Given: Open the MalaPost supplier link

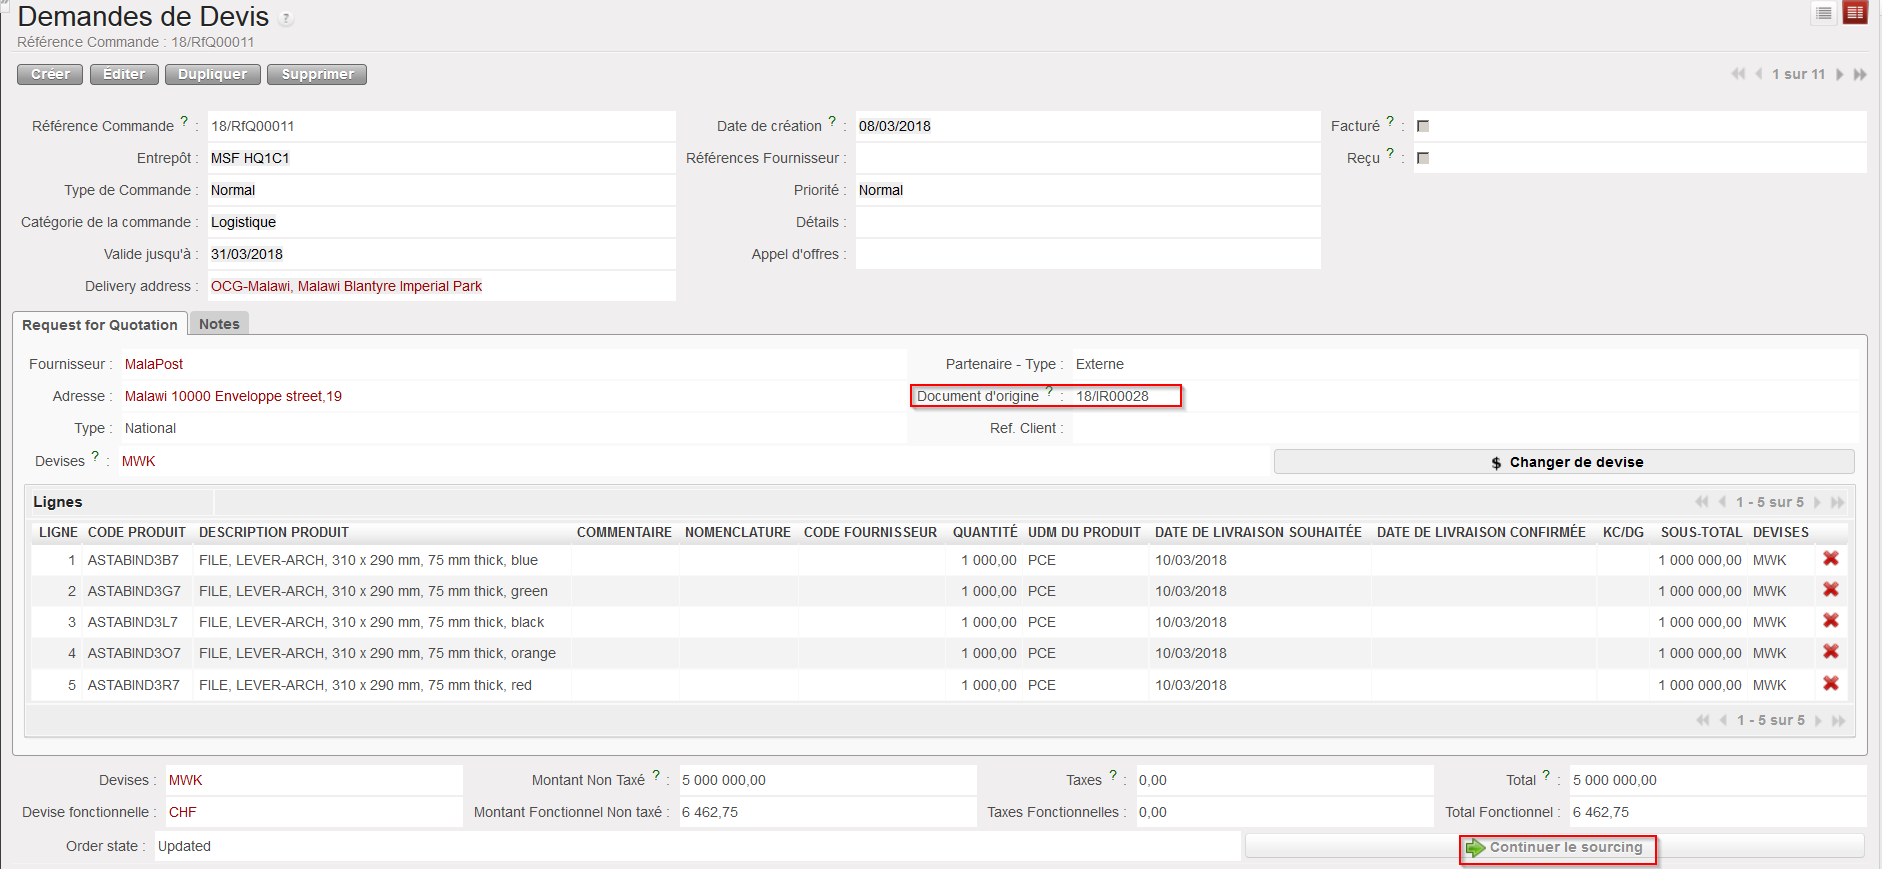Looking at the screenshot, I should [x=154, y=364].
